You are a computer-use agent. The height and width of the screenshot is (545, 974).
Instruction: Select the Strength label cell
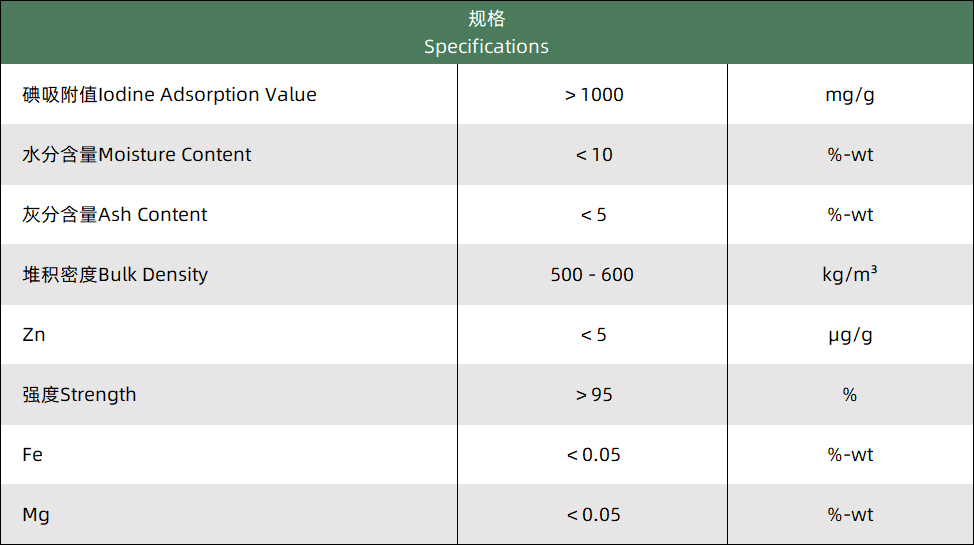(79, 395)
